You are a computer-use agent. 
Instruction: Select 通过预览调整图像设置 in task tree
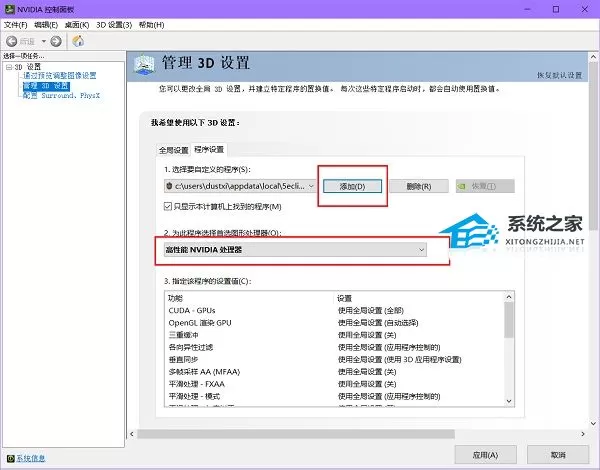60,75
